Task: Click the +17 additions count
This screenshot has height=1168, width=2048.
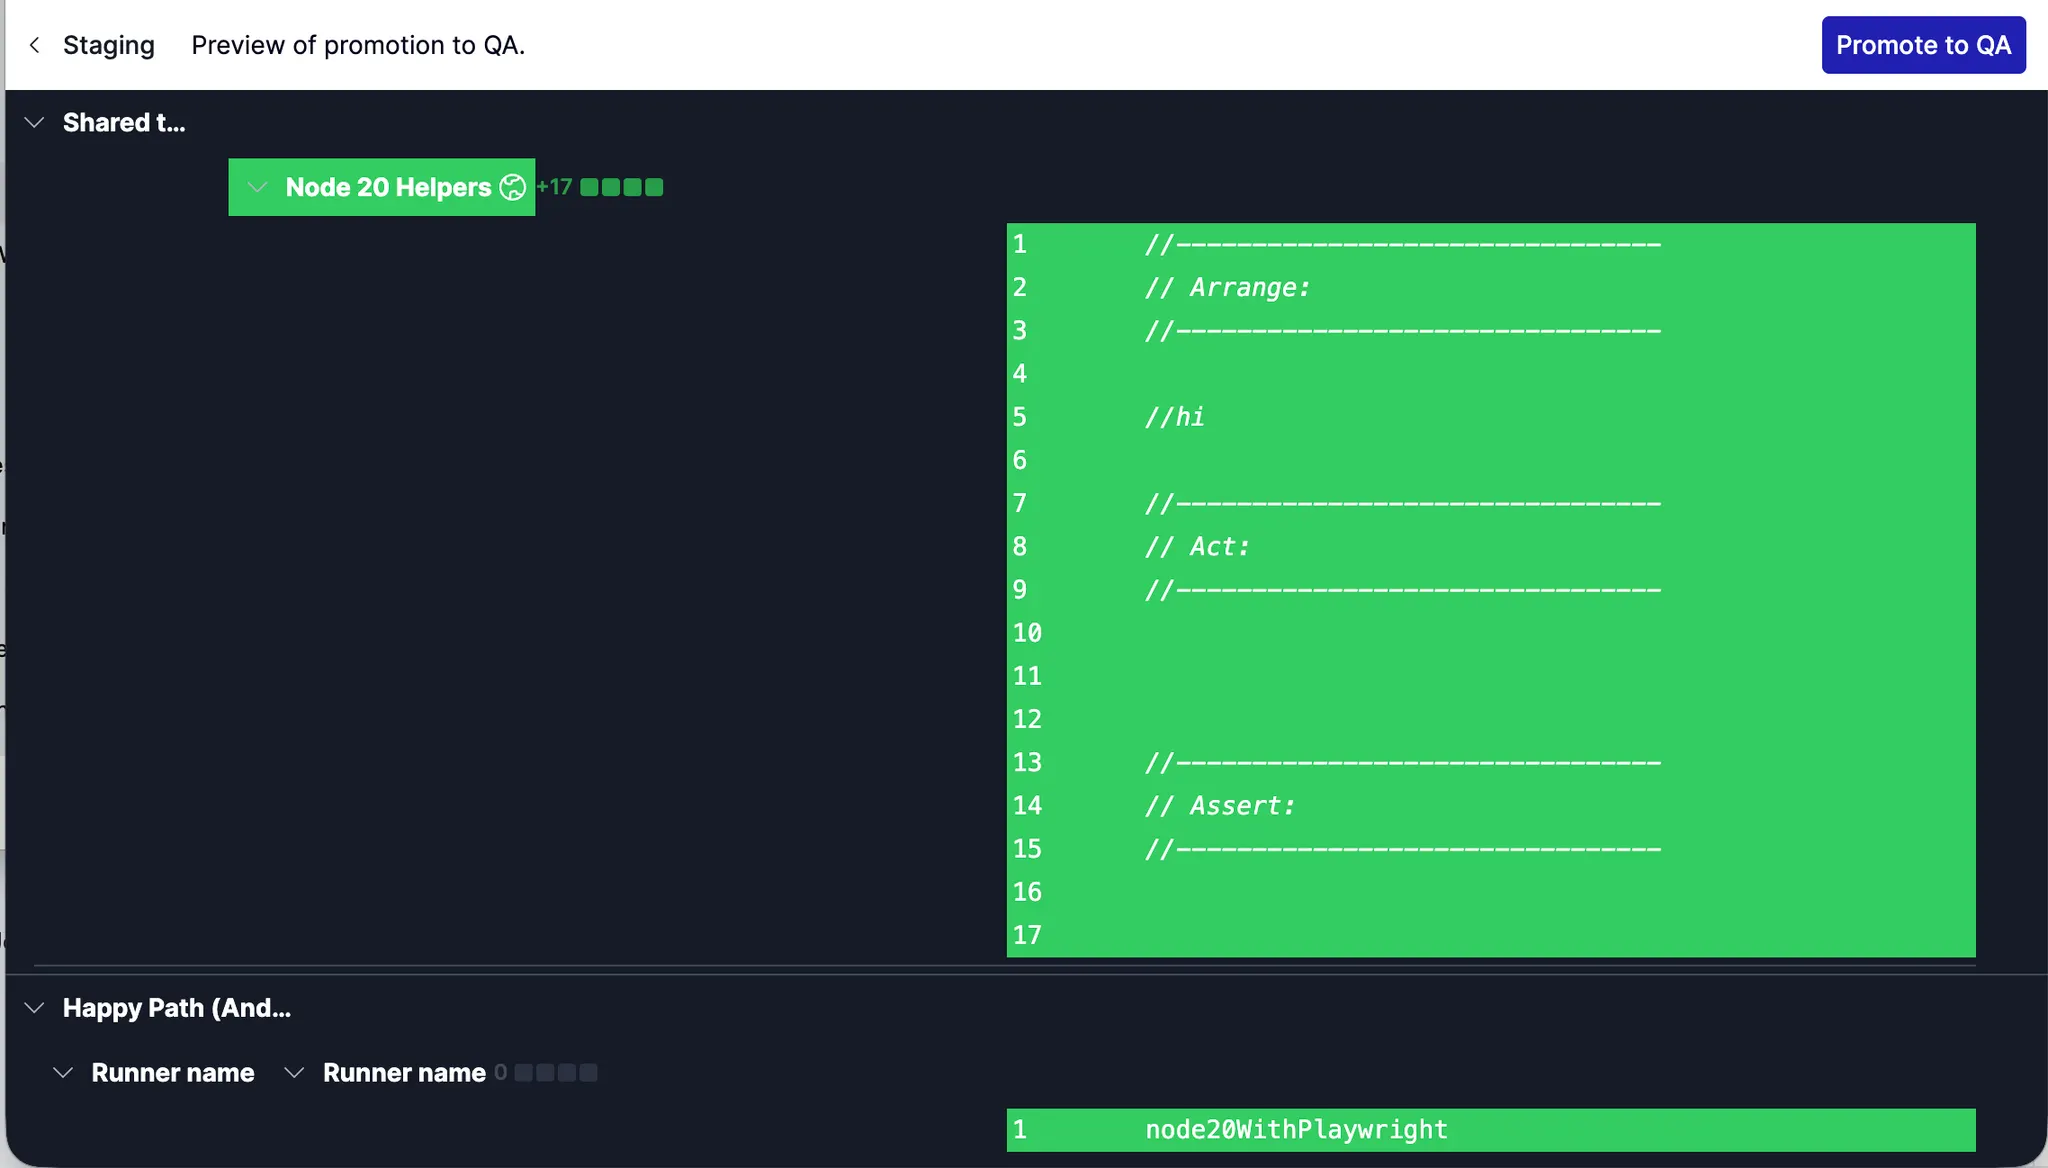Action: coord(554,187)
